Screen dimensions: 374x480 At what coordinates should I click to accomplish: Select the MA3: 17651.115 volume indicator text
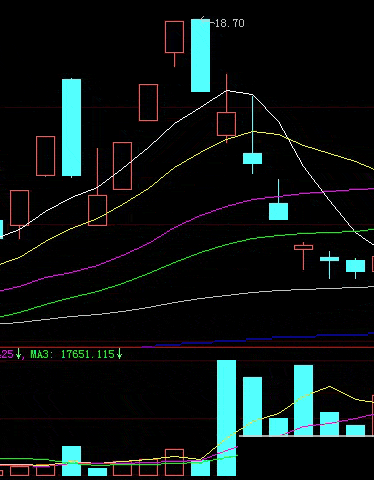pyautogui.click(x=72, y=354)
